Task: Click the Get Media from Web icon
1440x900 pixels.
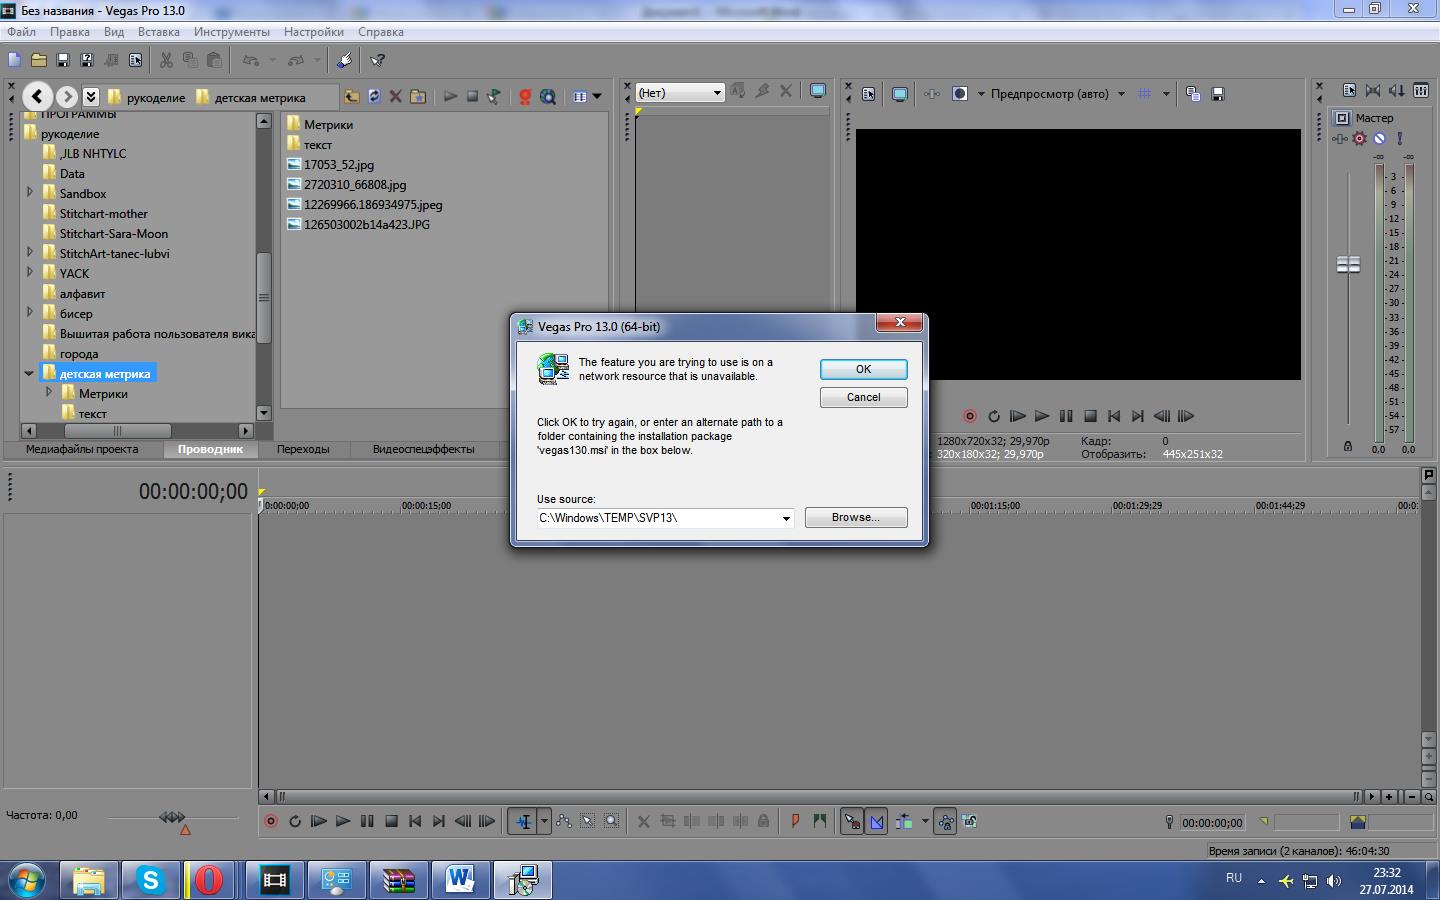Action: [x=547, y=96]
